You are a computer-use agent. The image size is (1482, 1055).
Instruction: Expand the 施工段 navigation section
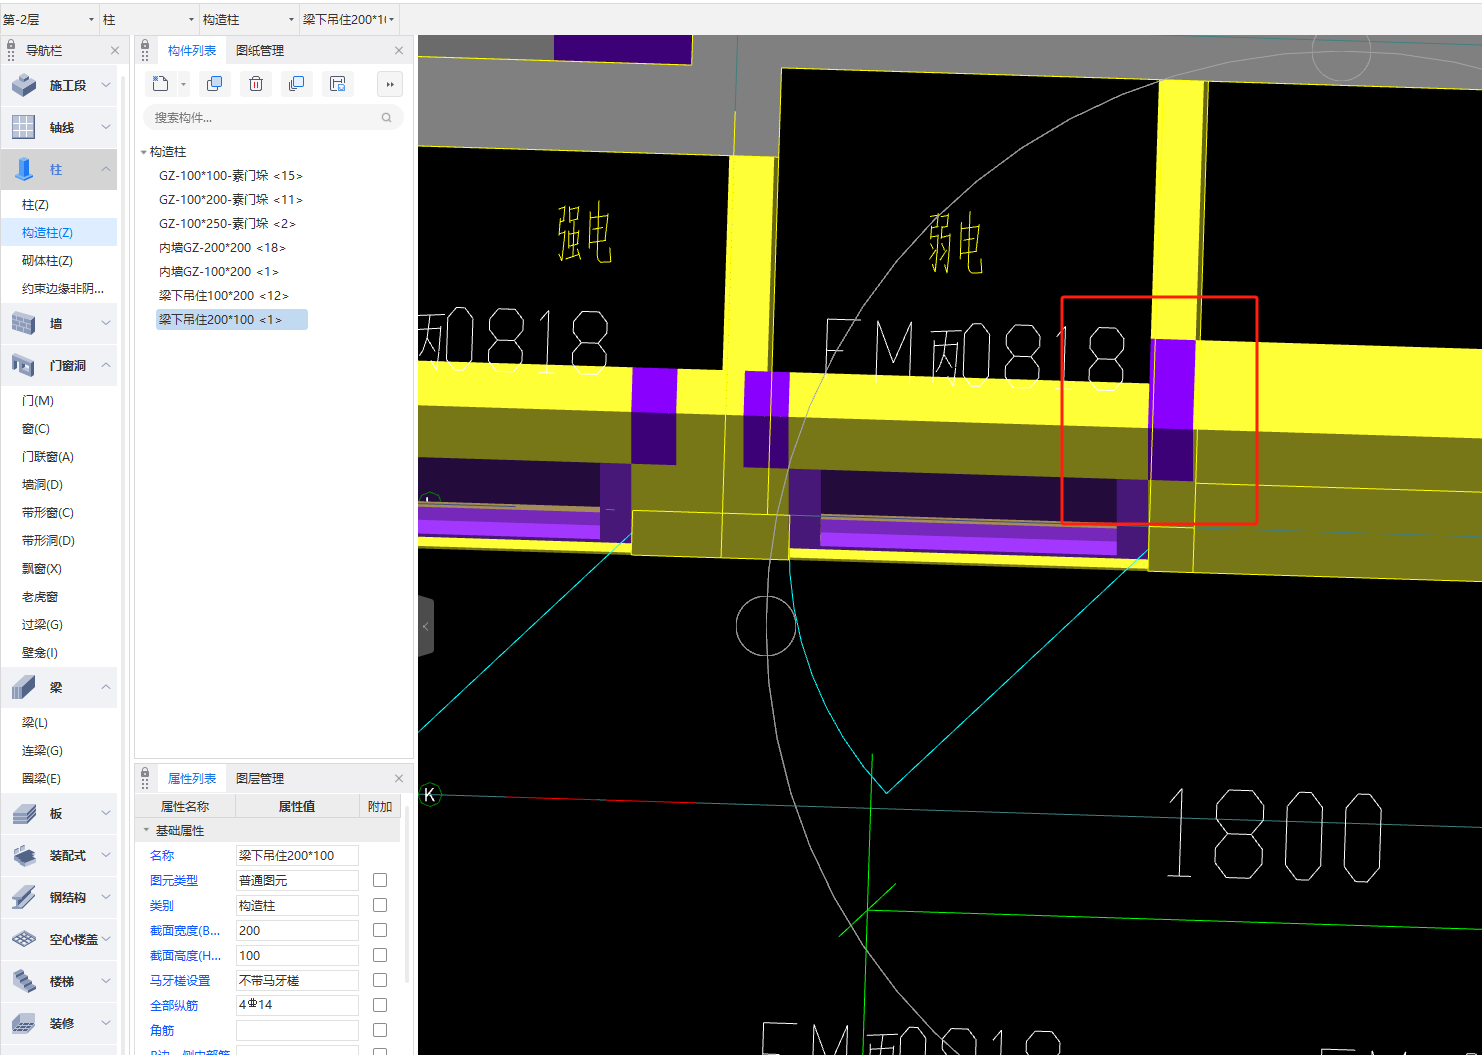[106, 86]
